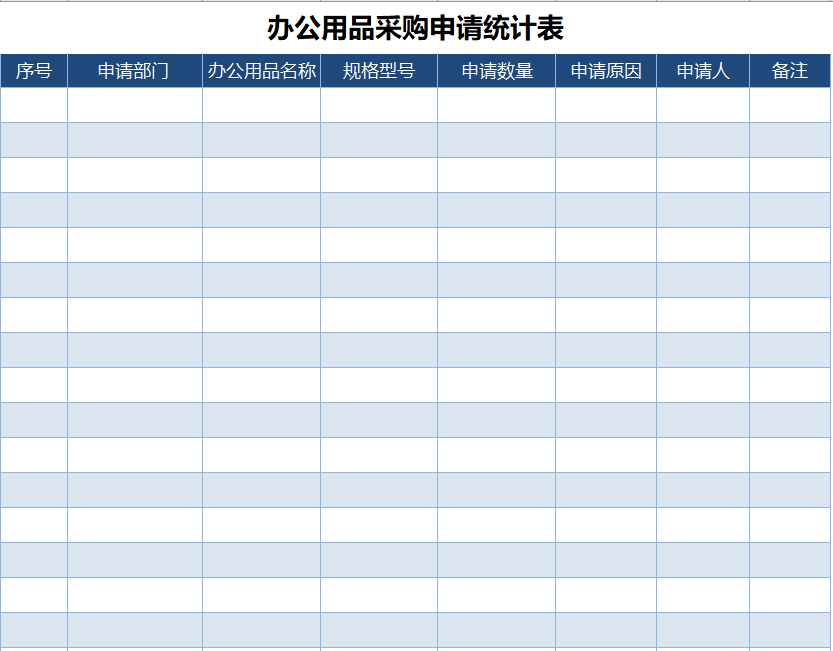
Task: Select the 序号 column header
Action: 33,71
